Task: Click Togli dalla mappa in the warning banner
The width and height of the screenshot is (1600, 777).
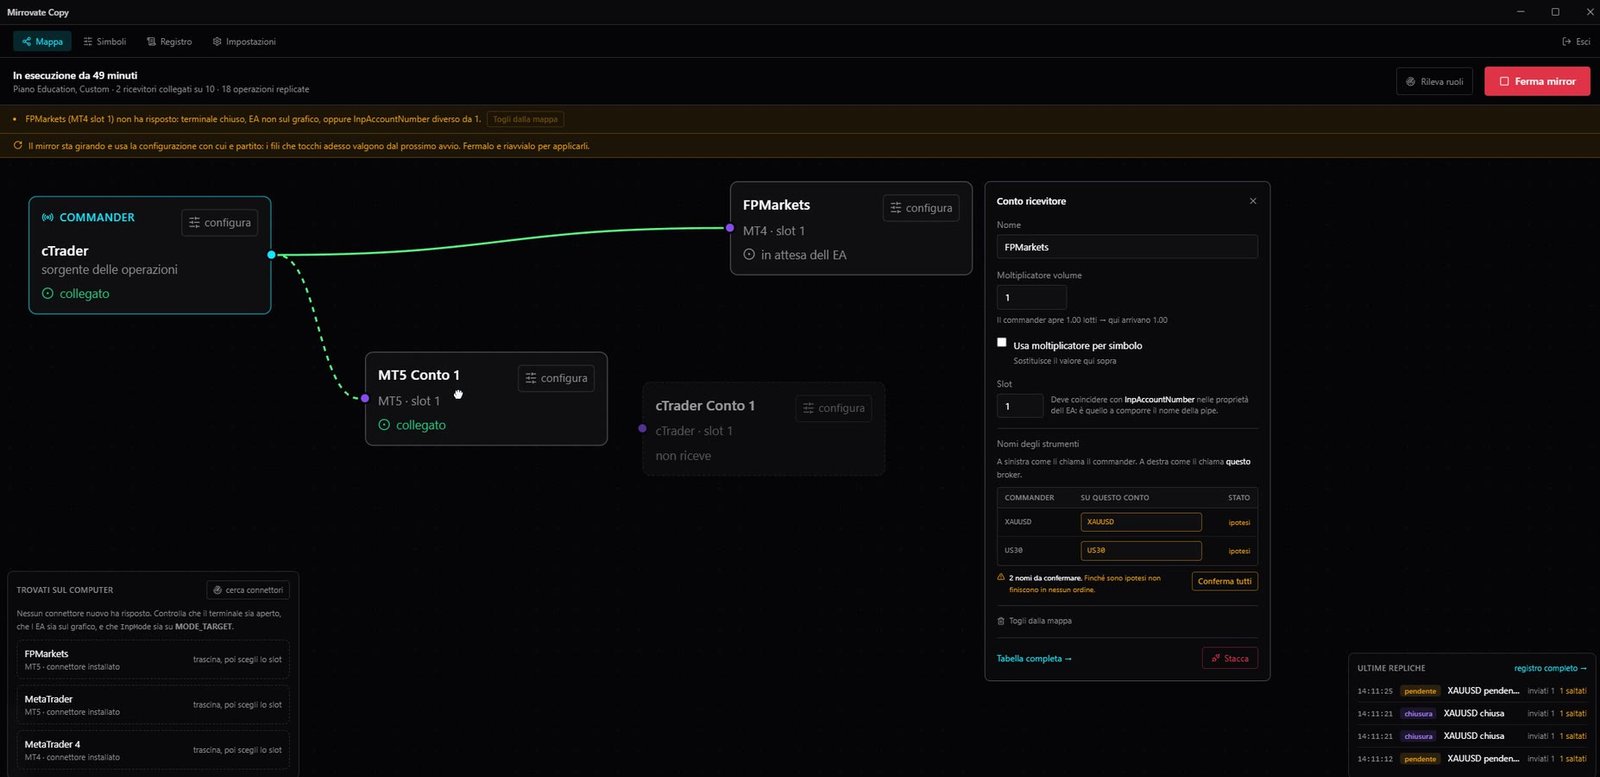Action: click(525, 119)
